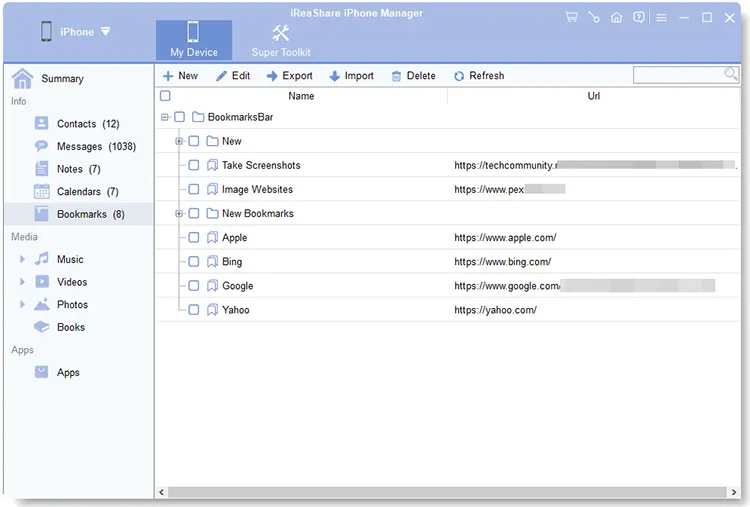This screenshot has width=750, height=507.
Task: Check the New Bookmarks folder checkbox
Action: pos(194,213)
